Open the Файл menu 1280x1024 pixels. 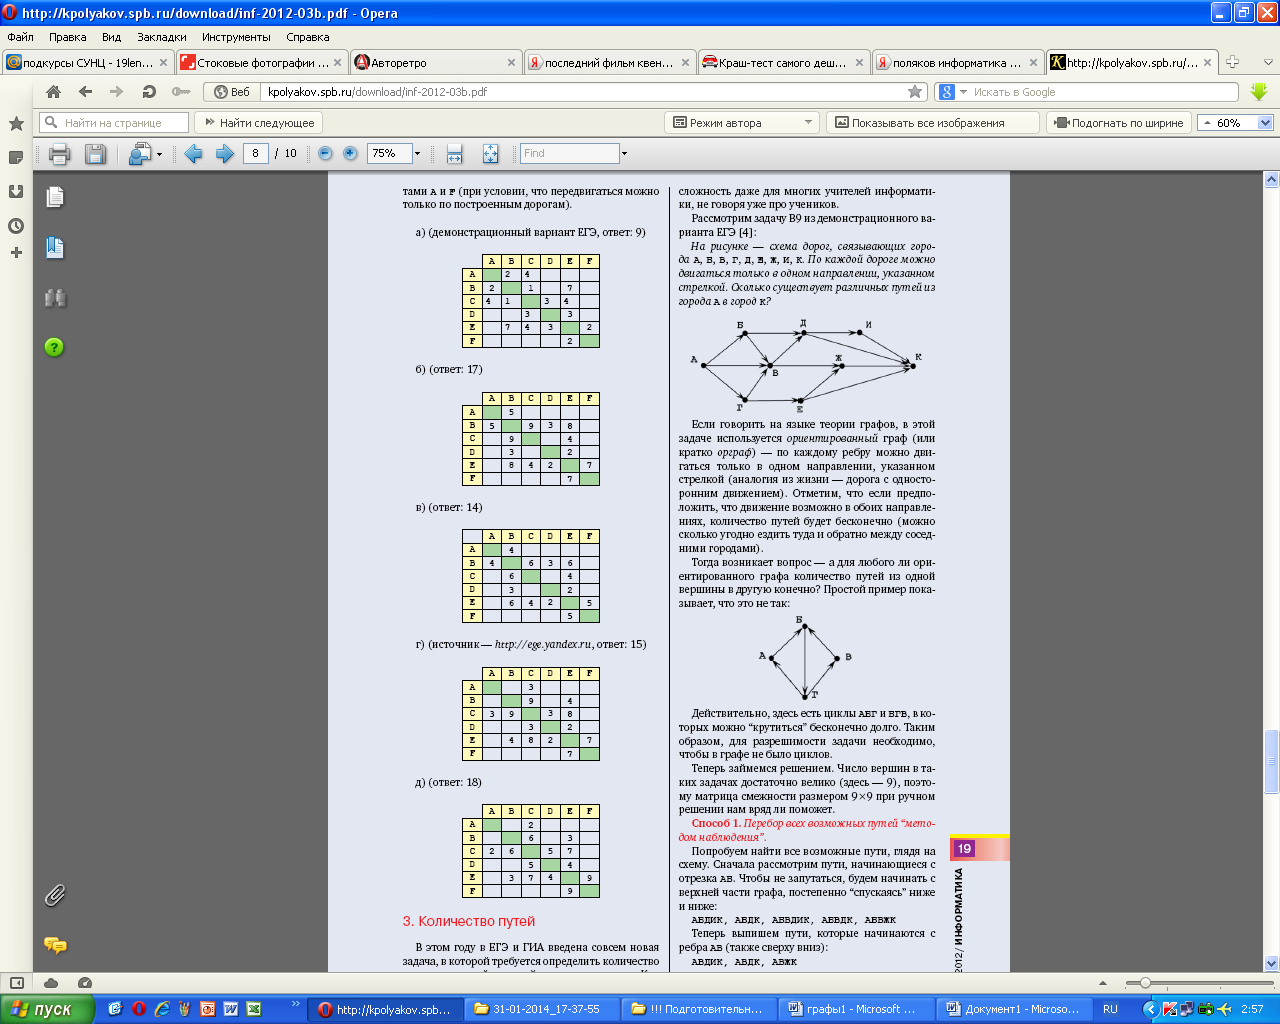click(20, 37)
